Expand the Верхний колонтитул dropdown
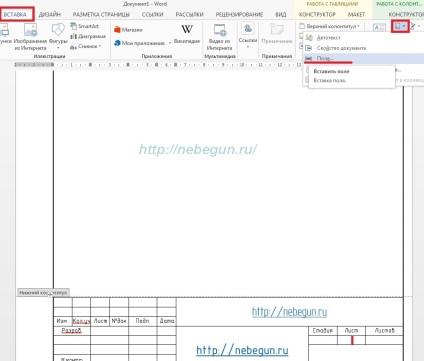Viewport: 424px width, 361px height. (x=330, y=26)
